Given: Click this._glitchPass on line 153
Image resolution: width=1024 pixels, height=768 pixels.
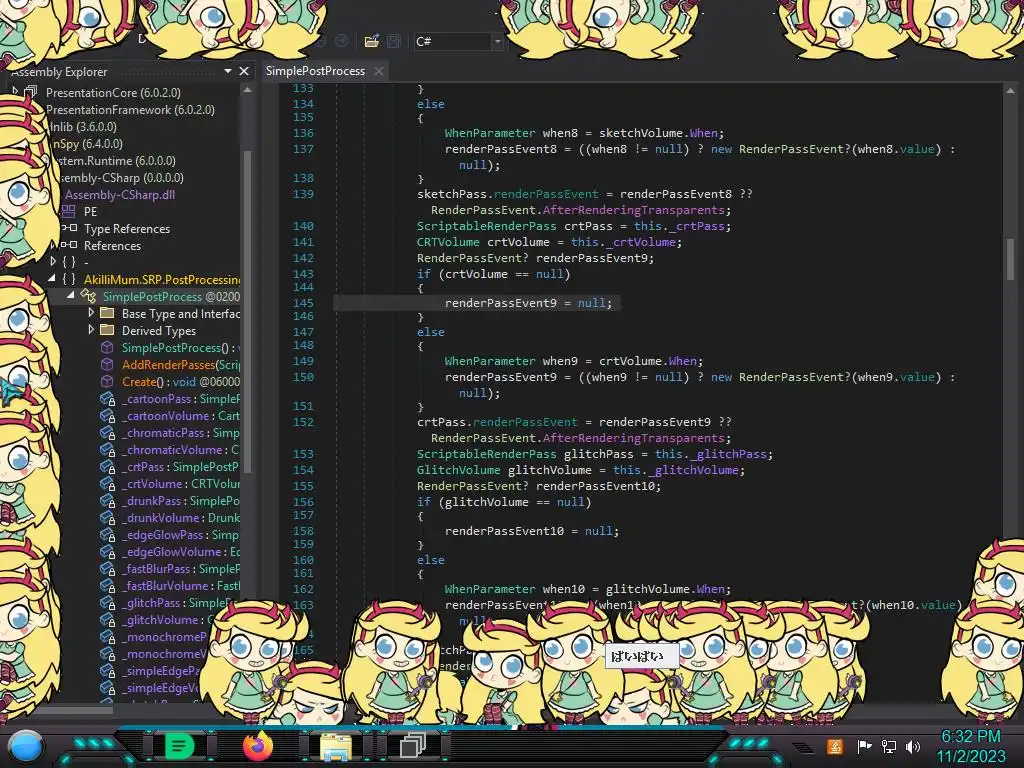Looking at the screenshot, I should [x=712, y=454].
